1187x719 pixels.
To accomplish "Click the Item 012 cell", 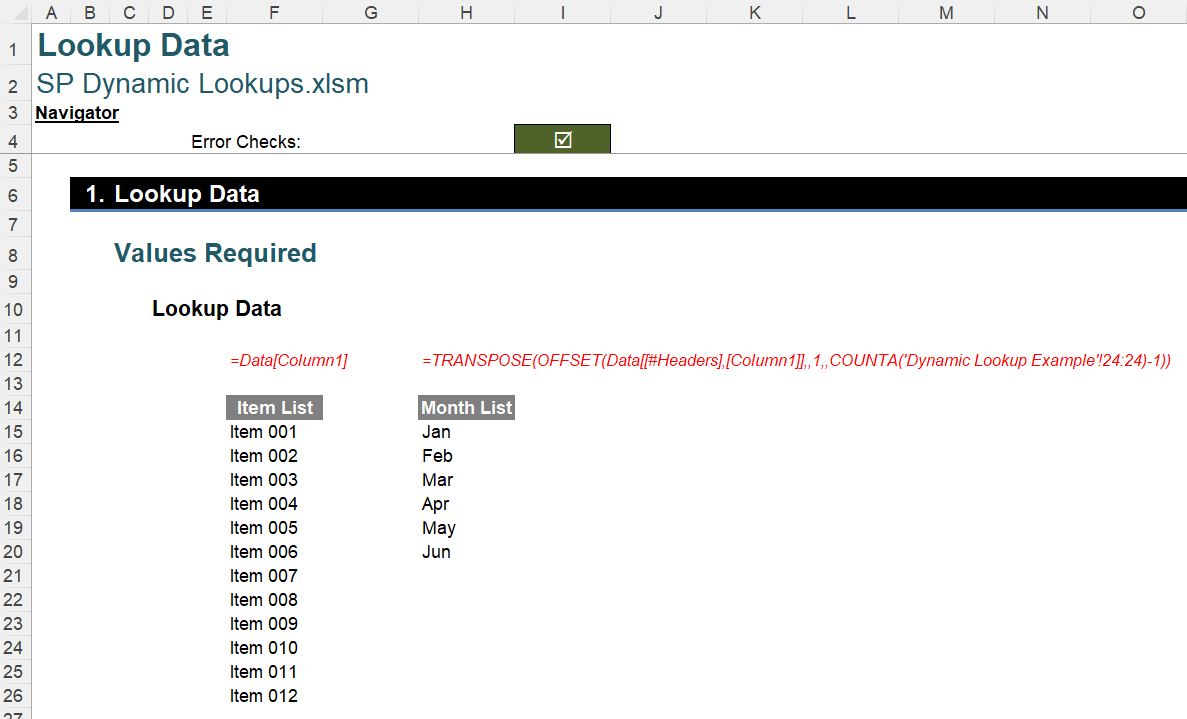I will (263, 695).
